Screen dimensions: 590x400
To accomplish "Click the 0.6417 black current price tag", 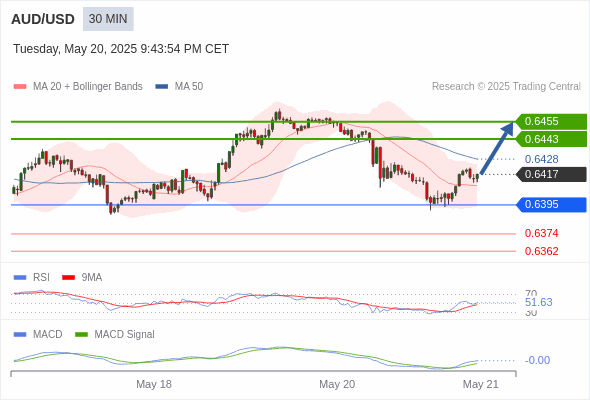I will (551, 174).
